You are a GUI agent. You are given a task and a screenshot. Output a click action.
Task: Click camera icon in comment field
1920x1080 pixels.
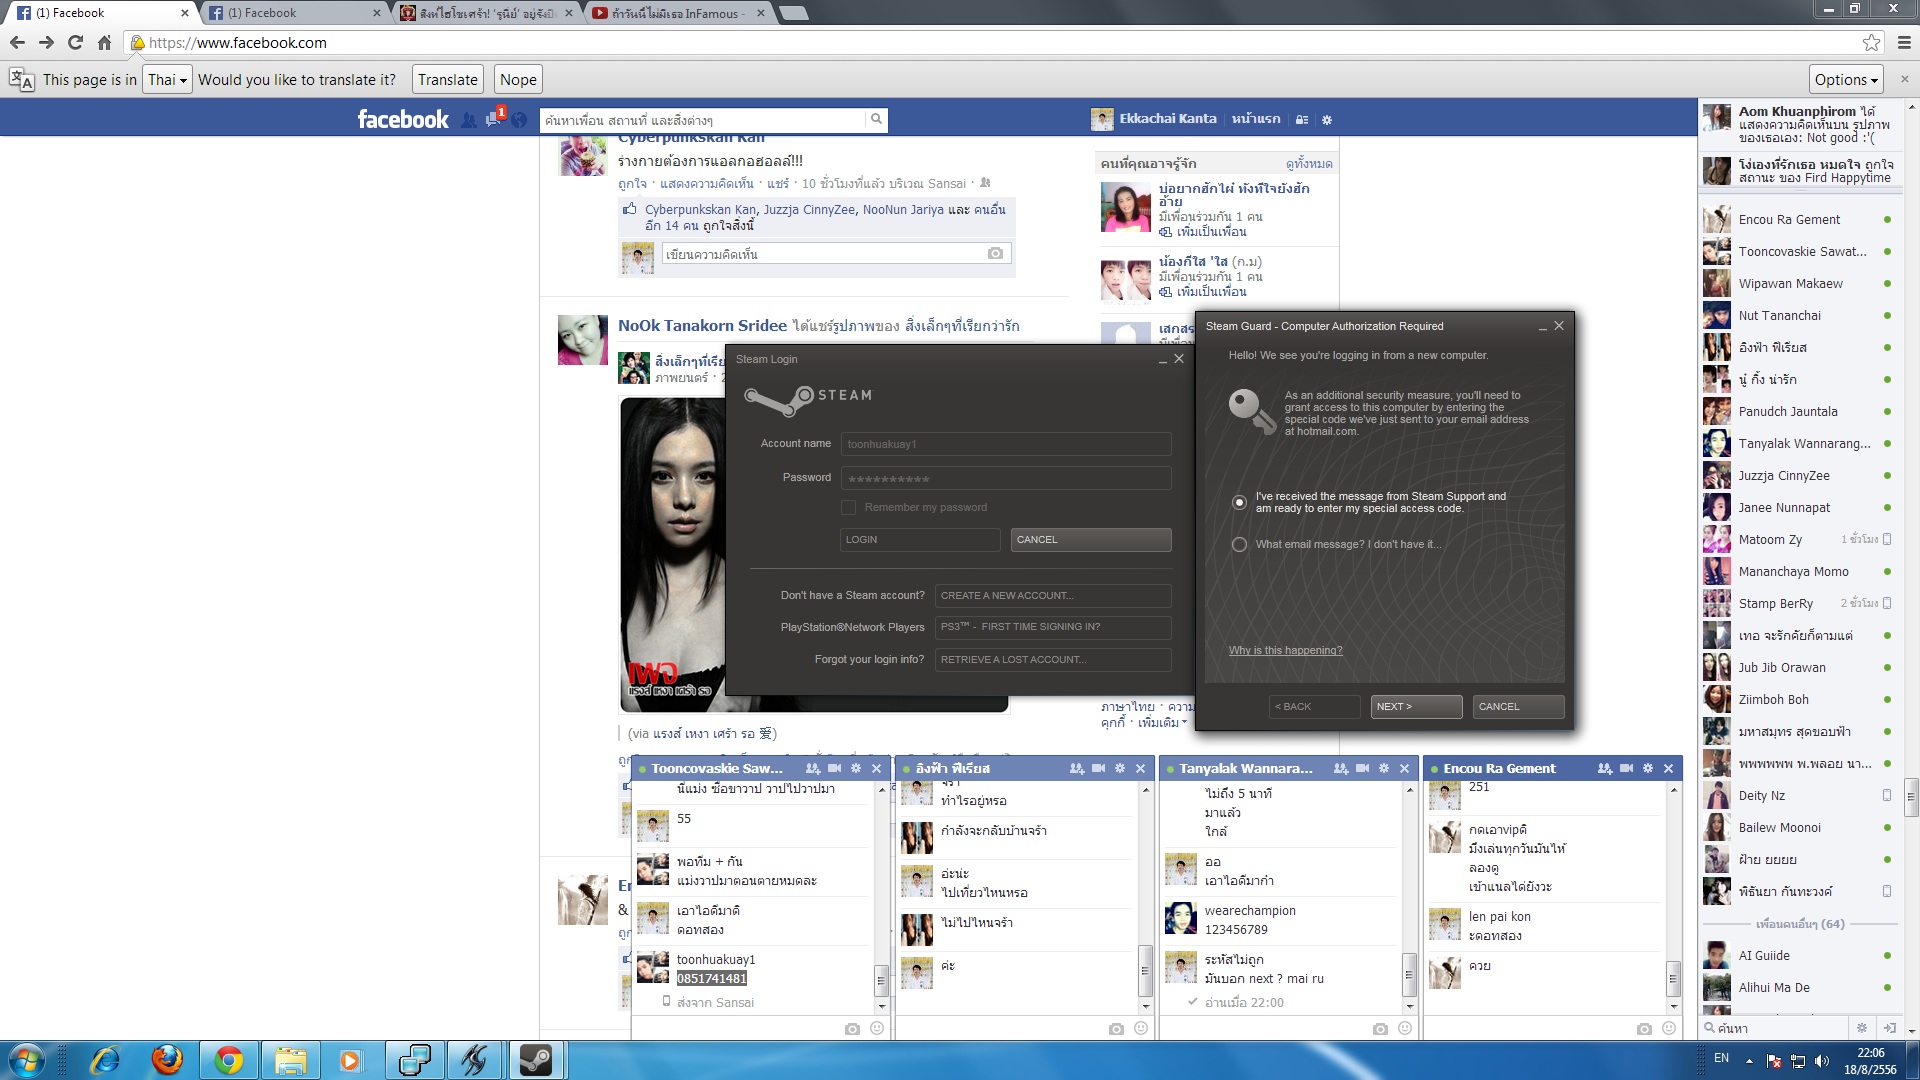[995, 254]
